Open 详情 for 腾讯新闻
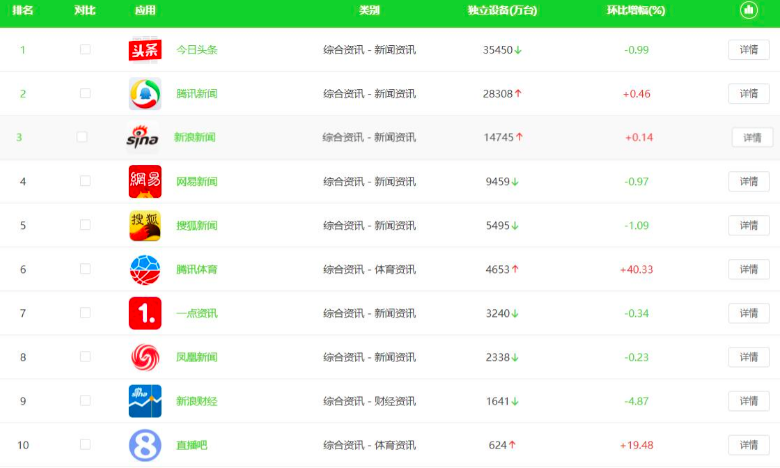This screenshot has width=780, height=468. (x=749, y=94)
